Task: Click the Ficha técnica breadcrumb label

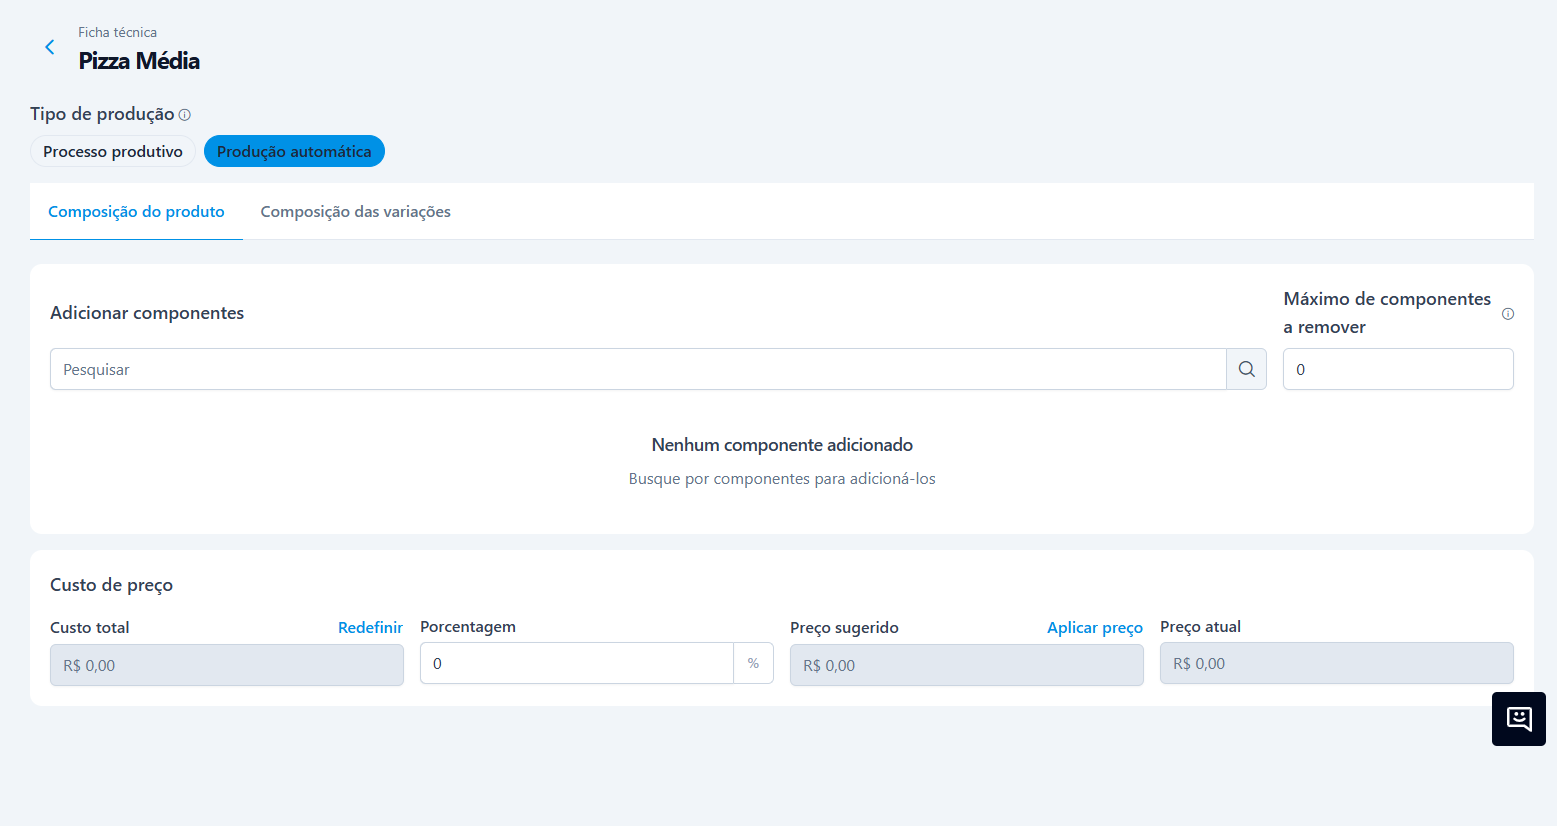Action: point(117,32)
